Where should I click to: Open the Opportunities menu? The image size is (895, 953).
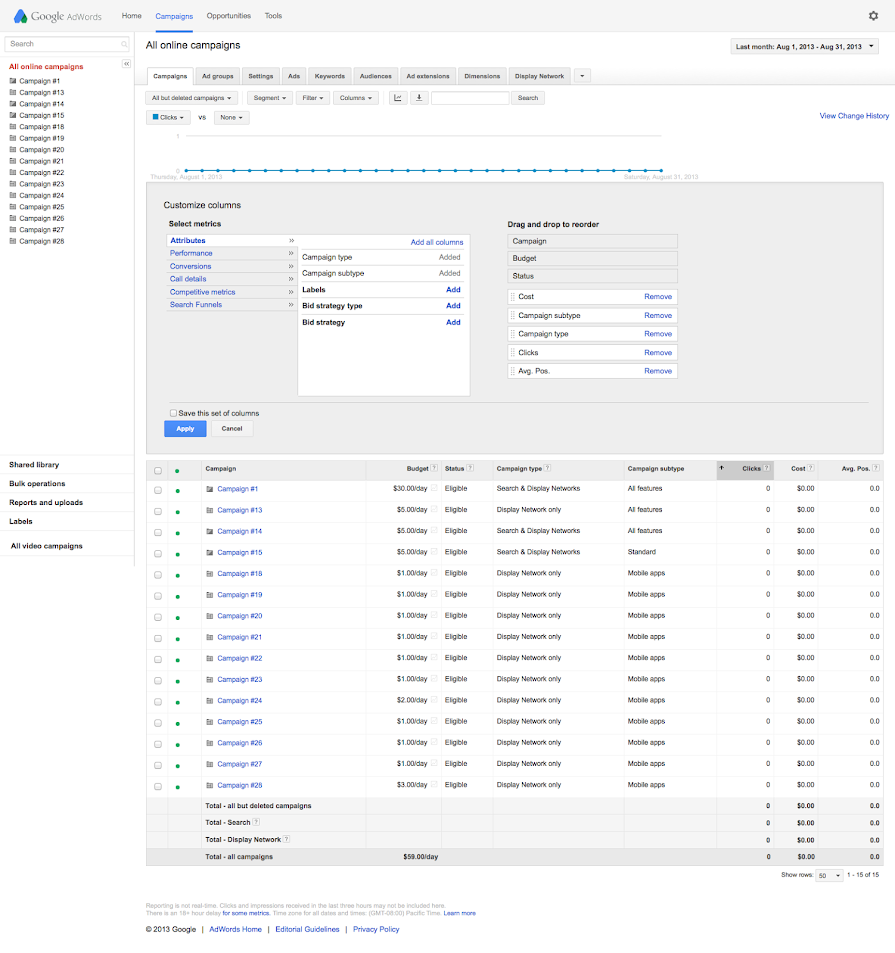coord(228,16)
